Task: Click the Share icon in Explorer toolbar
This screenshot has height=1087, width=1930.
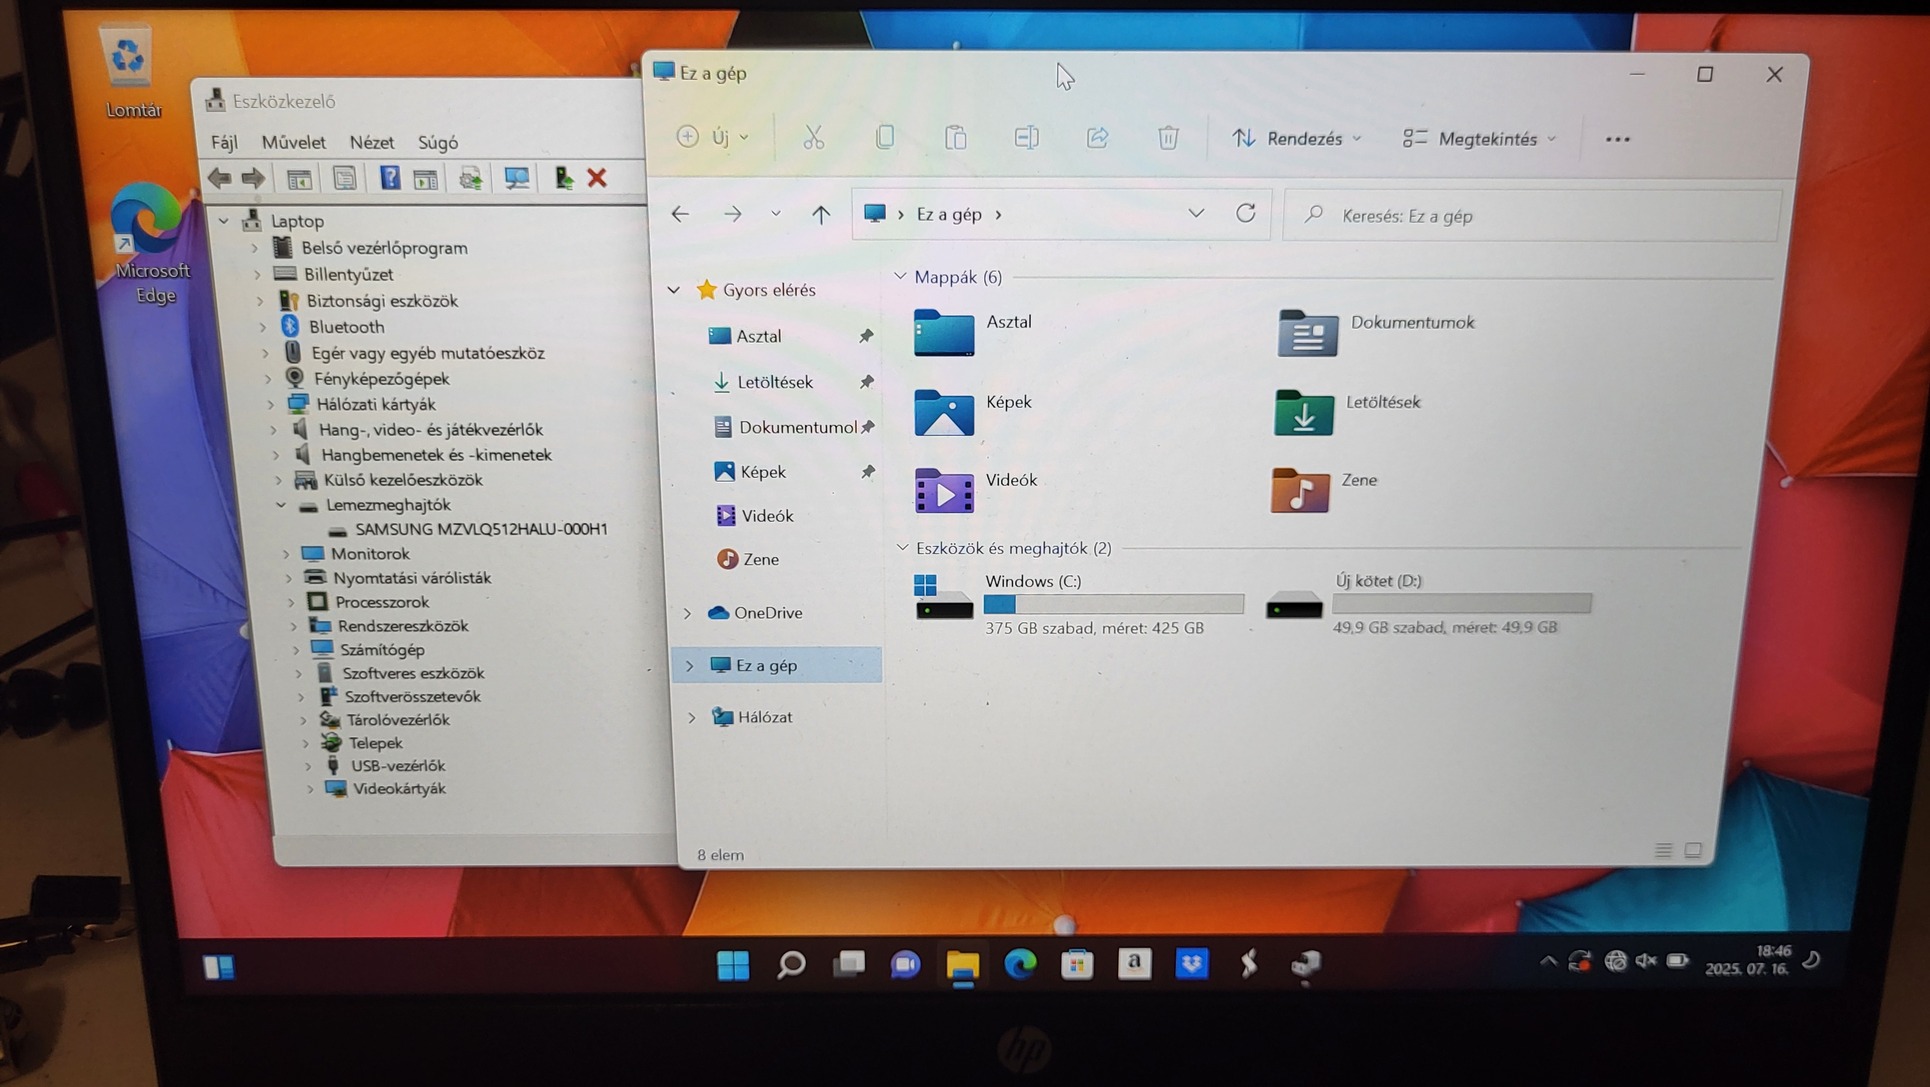Action: (x=1097, y=138)
